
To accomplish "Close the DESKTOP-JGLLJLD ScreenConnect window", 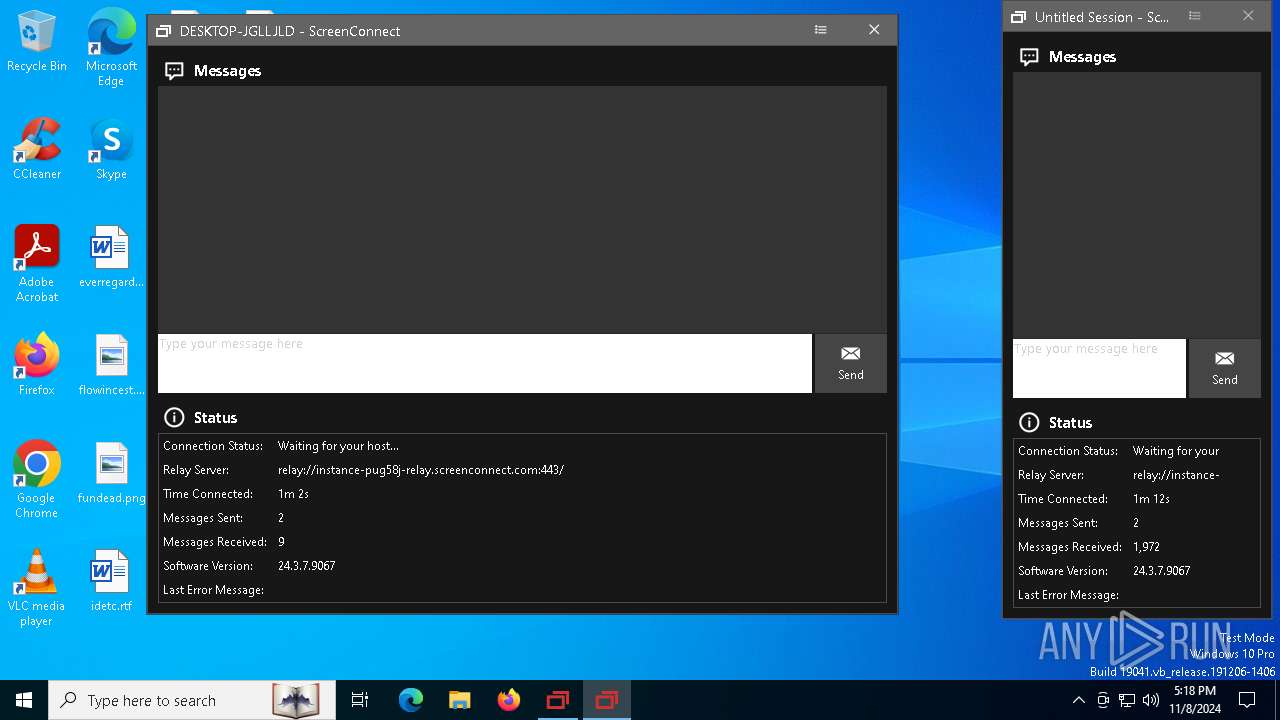I will tap(874, 30).
